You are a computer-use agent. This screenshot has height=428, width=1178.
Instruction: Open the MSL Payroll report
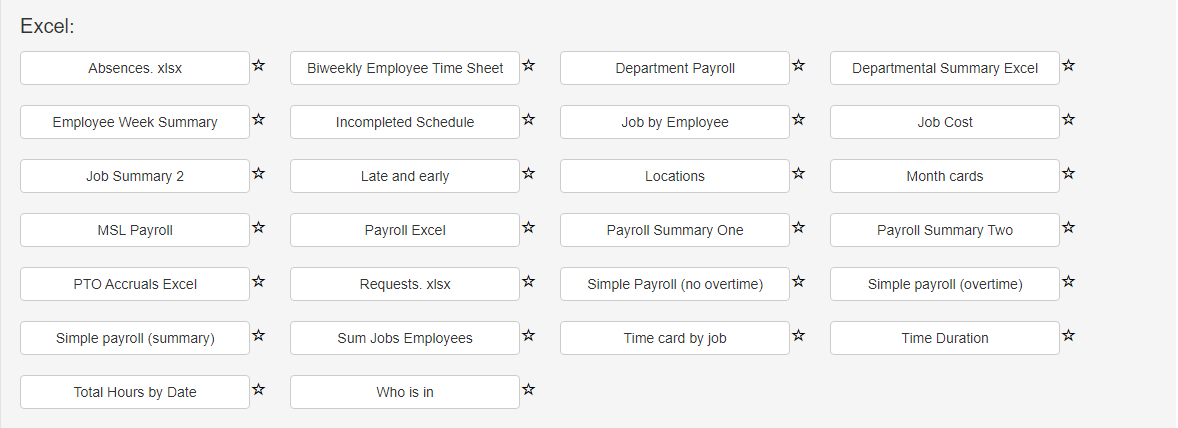click(x=134, y=230)
